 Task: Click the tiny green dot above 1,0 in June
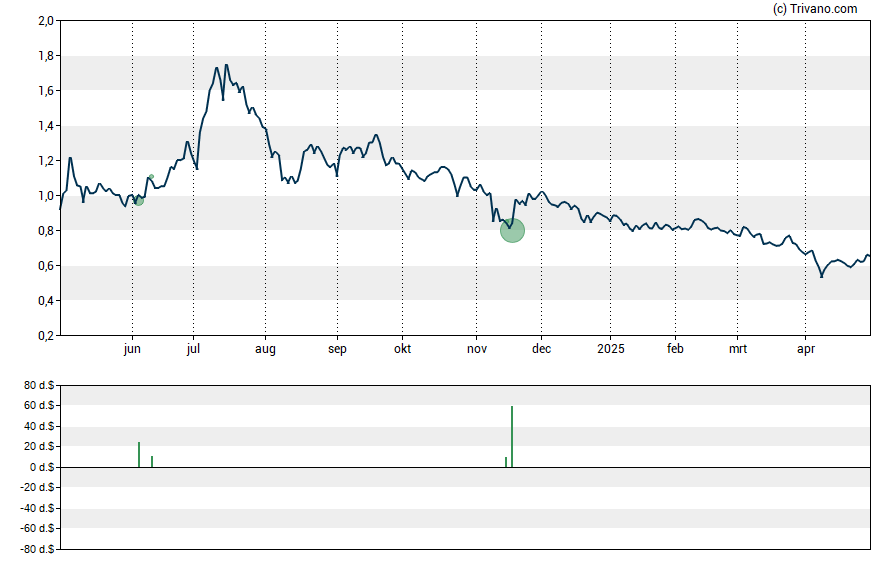click(151, 177)
